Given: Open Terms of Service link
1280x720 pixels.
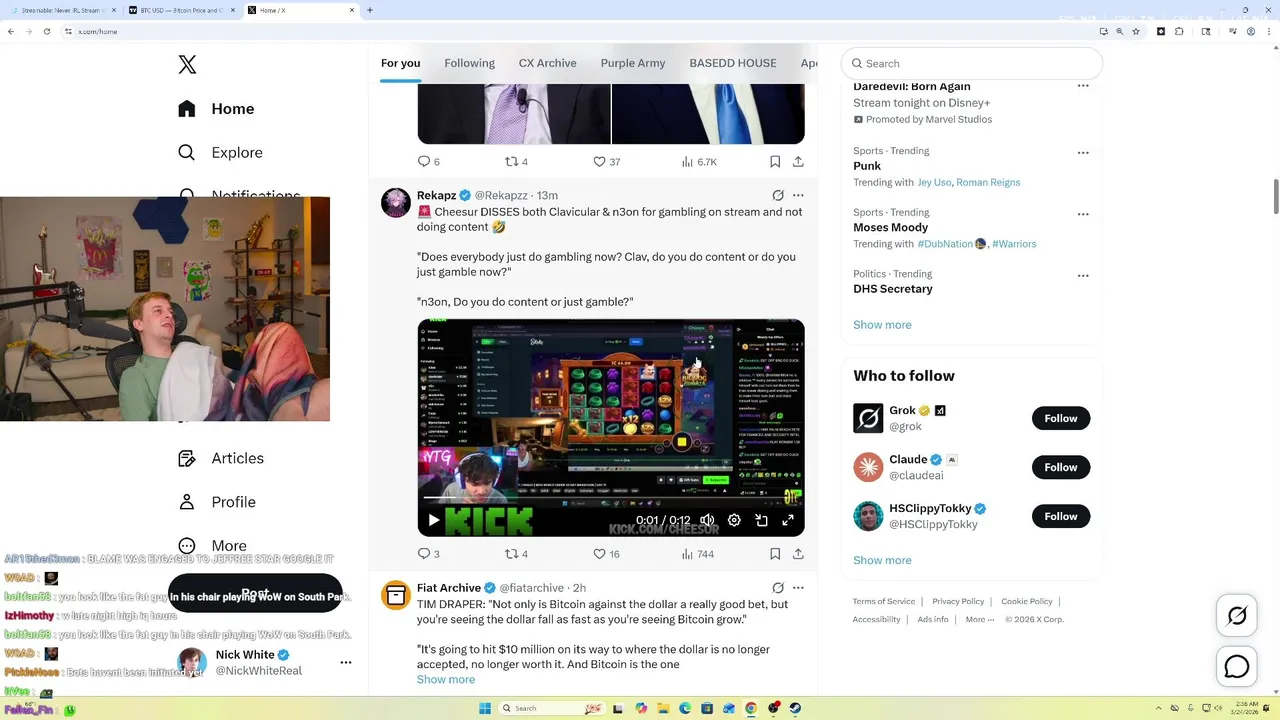Looking at the screenshot, I should pyautogui.click(x=884, y=601).
